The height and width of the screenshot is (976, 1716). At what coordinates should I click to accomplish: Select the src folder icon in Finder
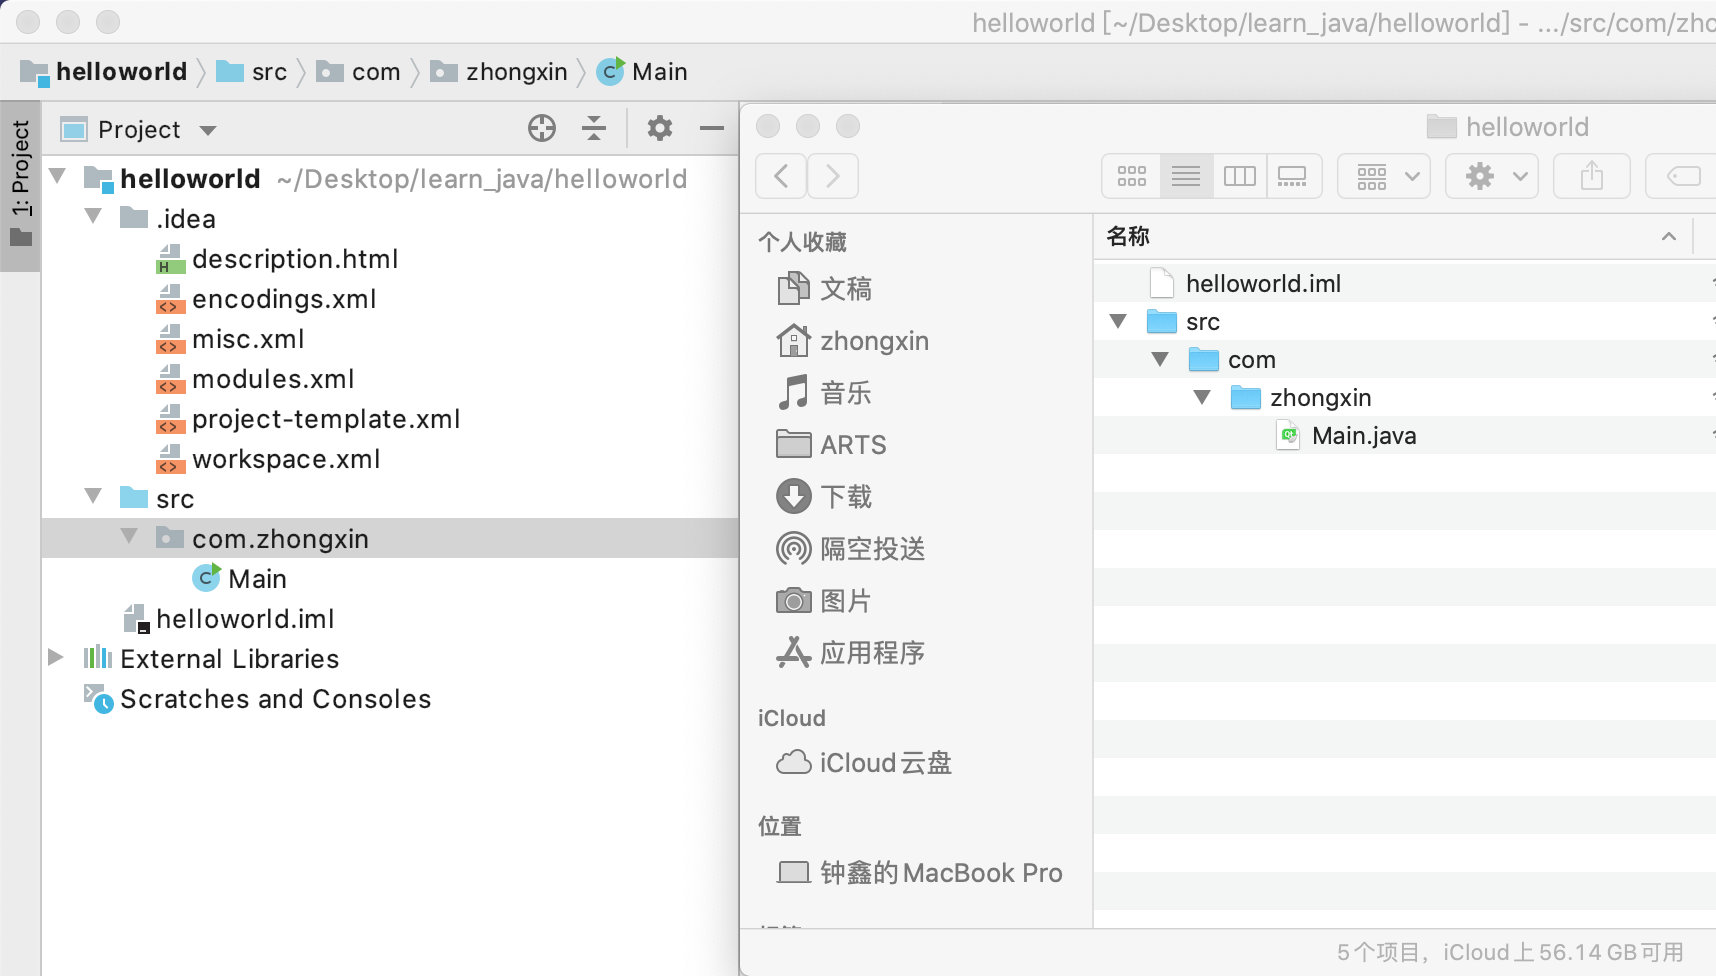1161,321
